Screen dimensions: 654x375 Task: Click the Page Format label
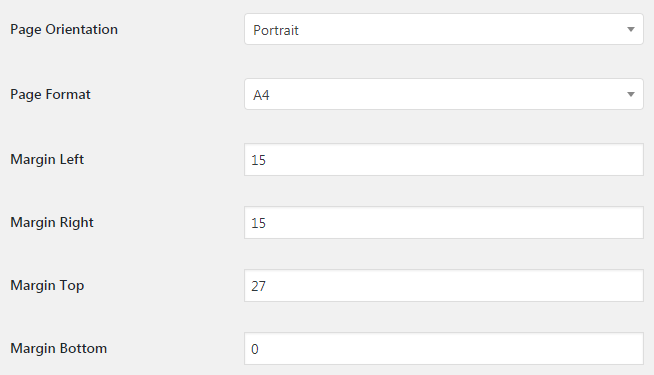(50, 95)
